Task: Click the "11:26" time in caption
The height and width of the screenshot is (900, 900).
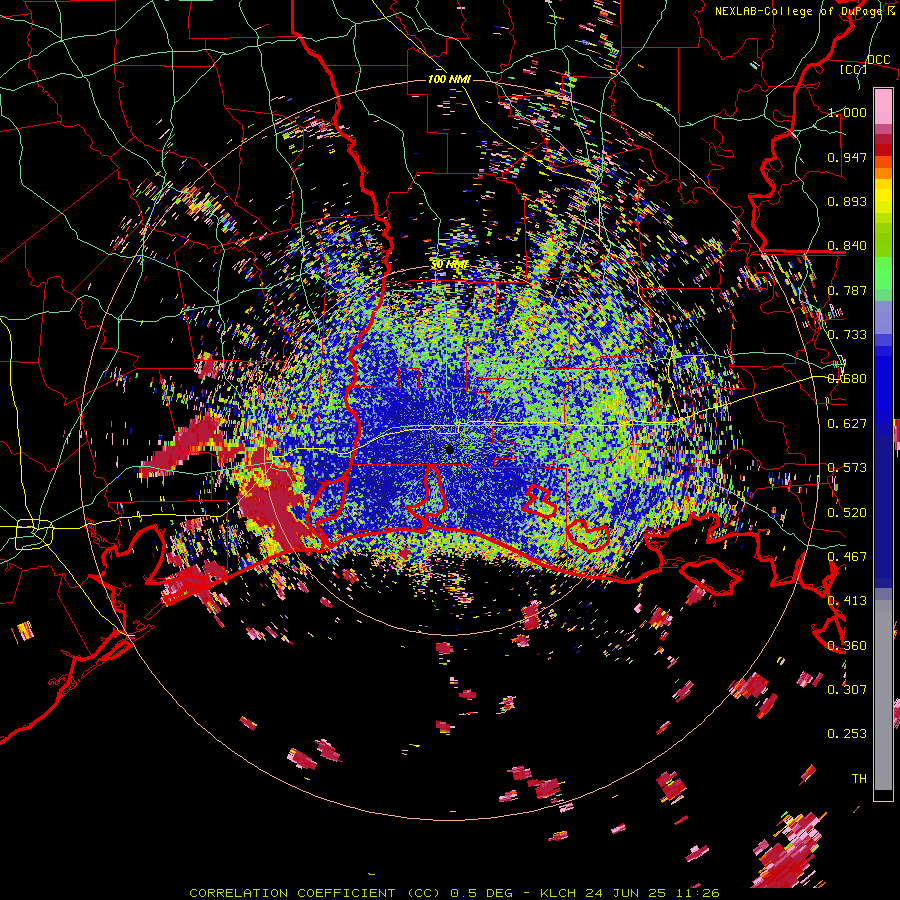Action: pos(697,893)
